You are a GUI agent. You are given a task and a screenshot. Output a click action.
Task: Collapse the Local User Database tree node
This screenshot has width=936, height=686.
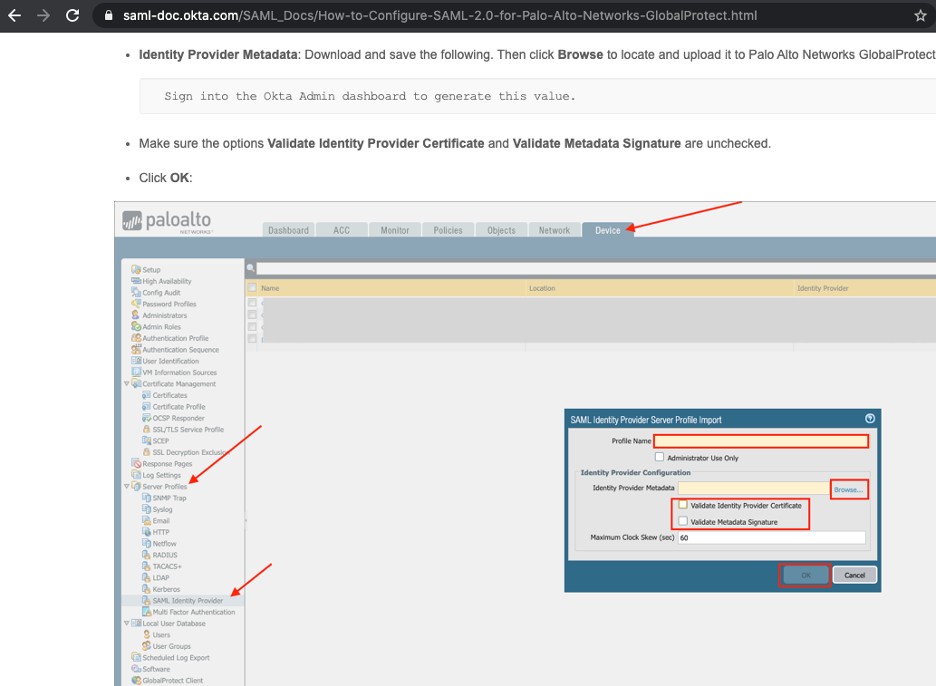(x=127, y=623)
